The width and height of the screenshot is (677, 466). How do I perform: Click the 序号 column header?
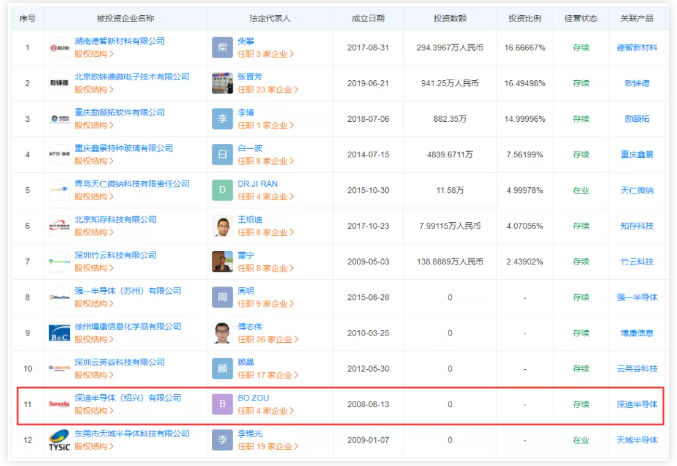pos(27,18)
